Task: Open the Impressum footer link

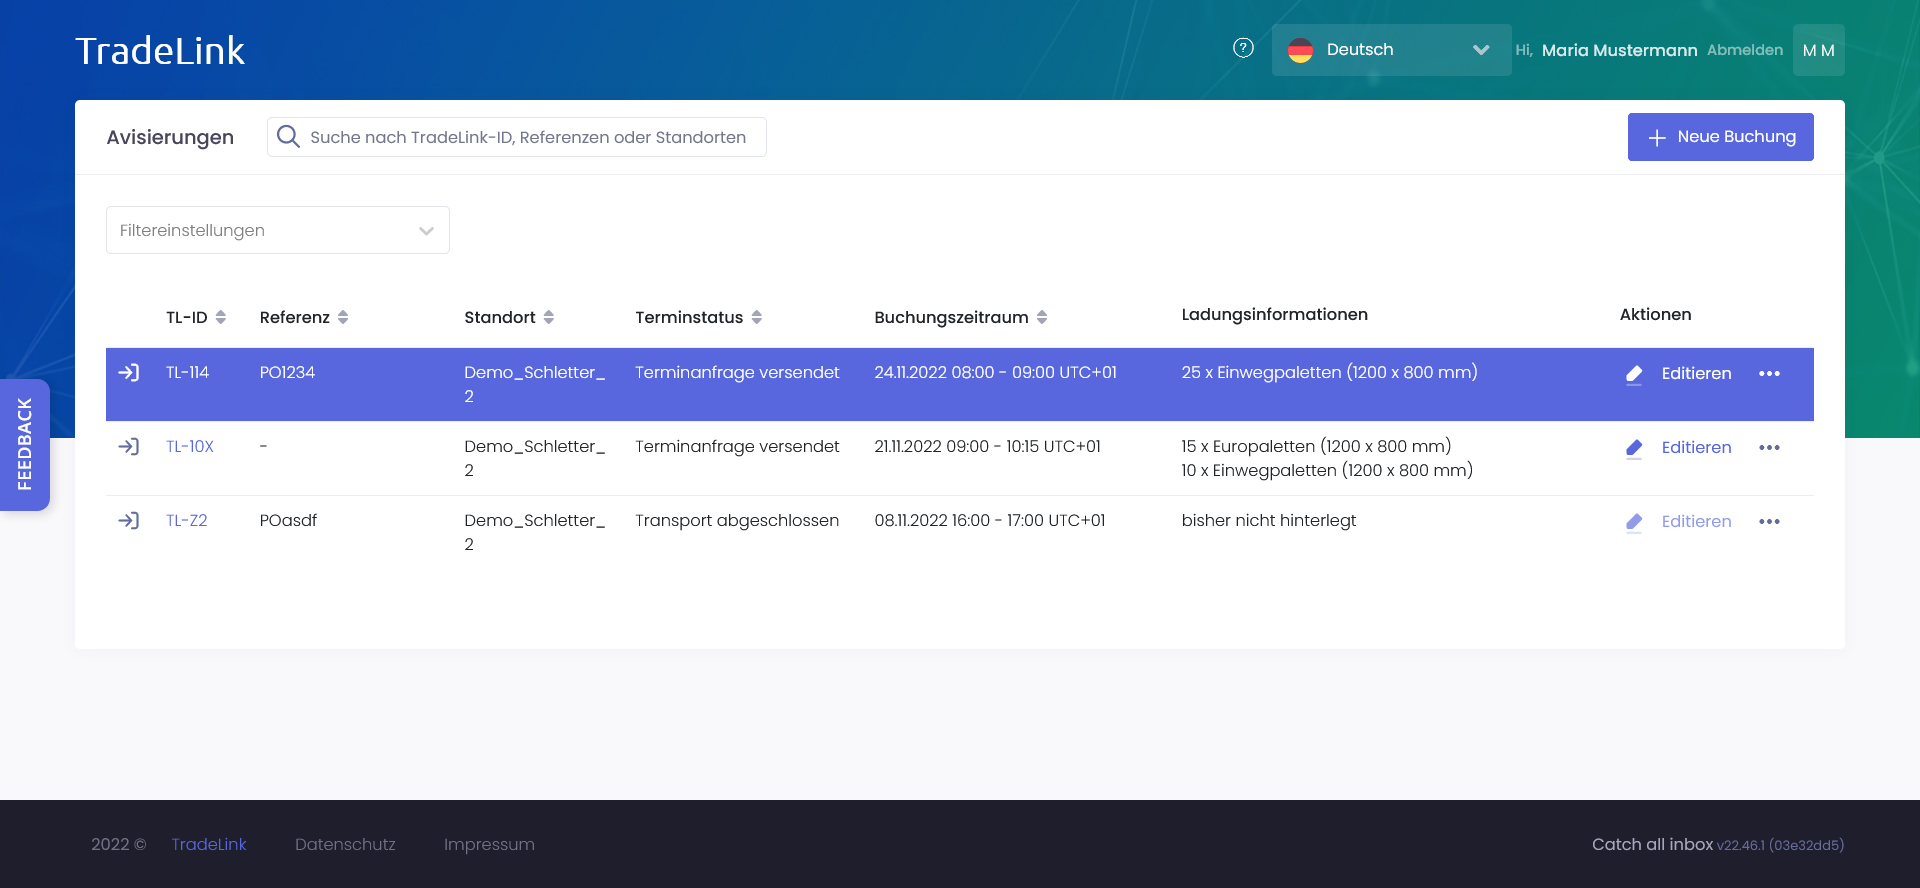Action: click(x=489, y=844)
